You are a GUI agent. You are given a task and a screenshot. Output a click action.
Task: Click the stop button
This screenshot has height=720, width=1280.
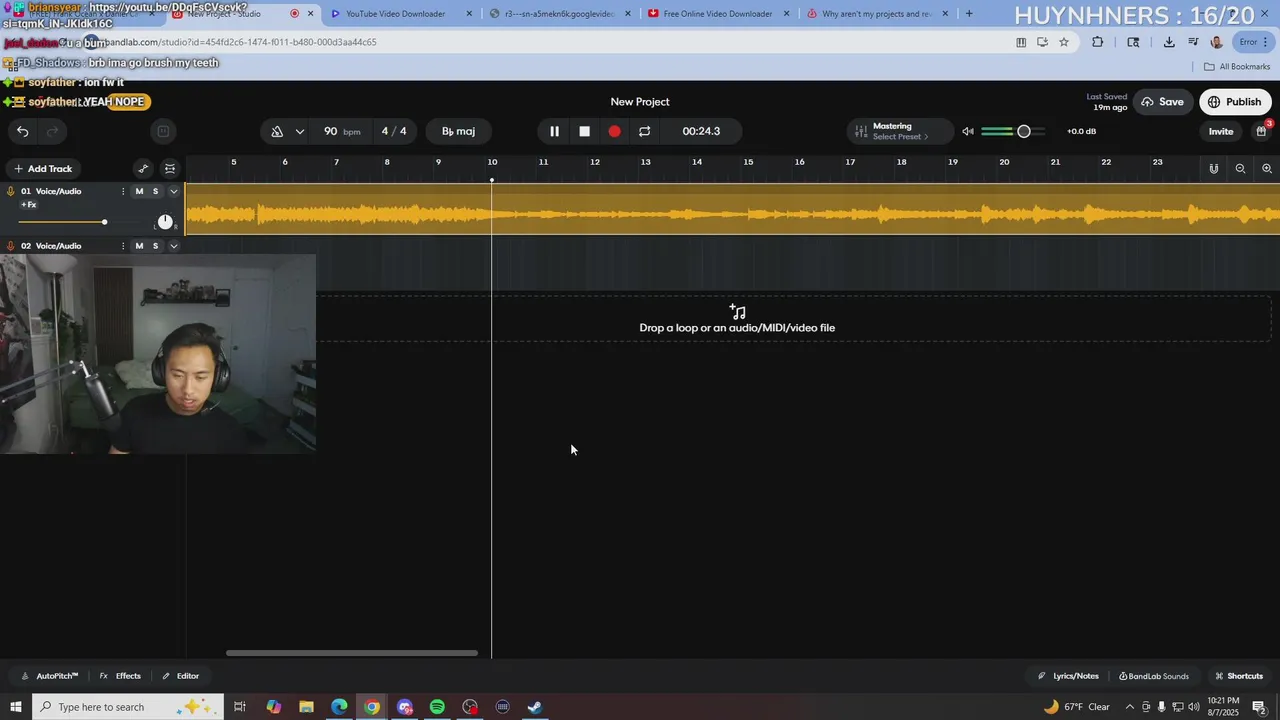pos(584,131)
